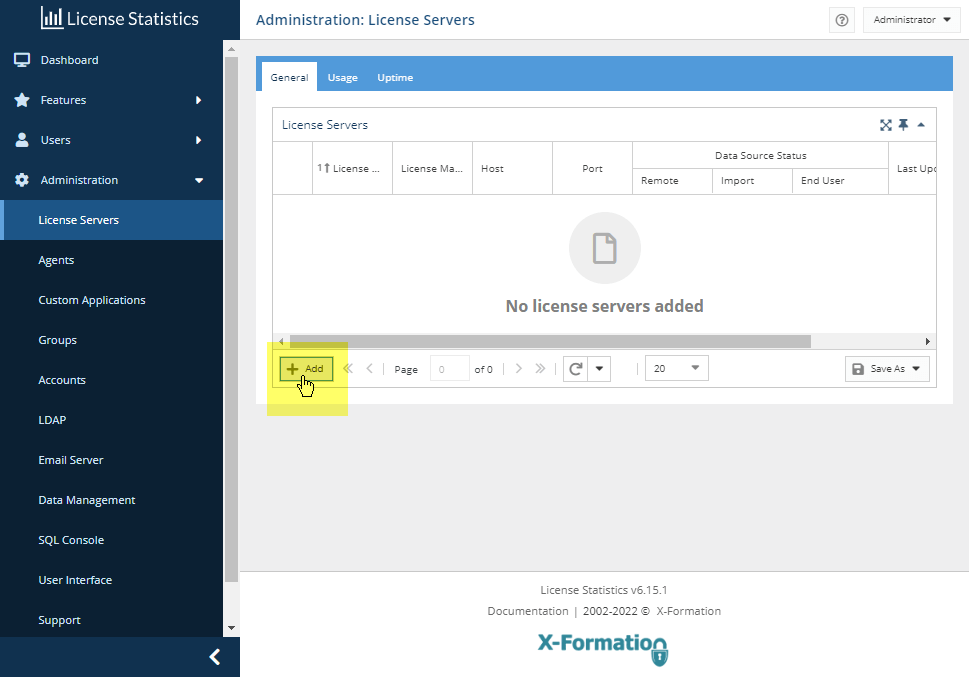
Task: Click the License Manager column header
Action: (x=433, y=168)
